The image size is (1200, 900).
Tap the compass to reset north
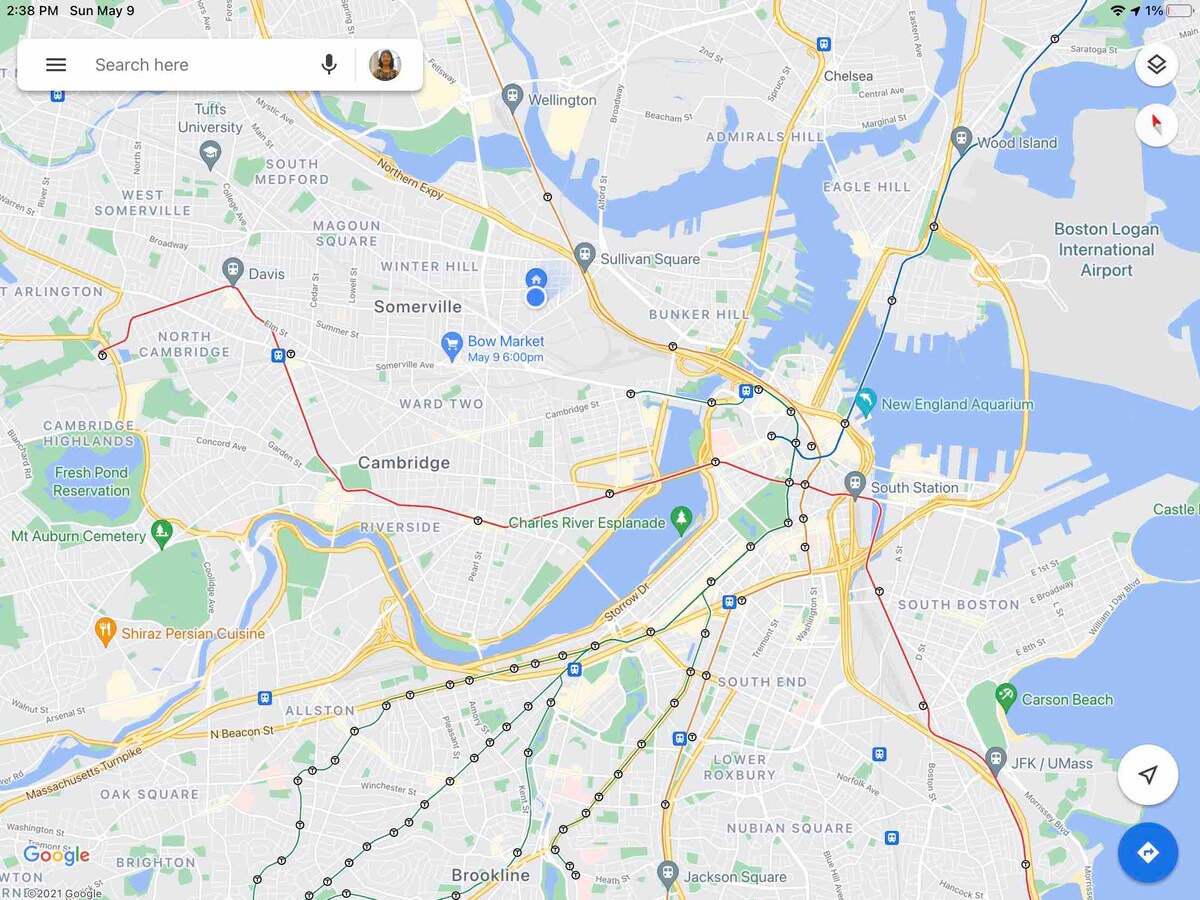1156,126
